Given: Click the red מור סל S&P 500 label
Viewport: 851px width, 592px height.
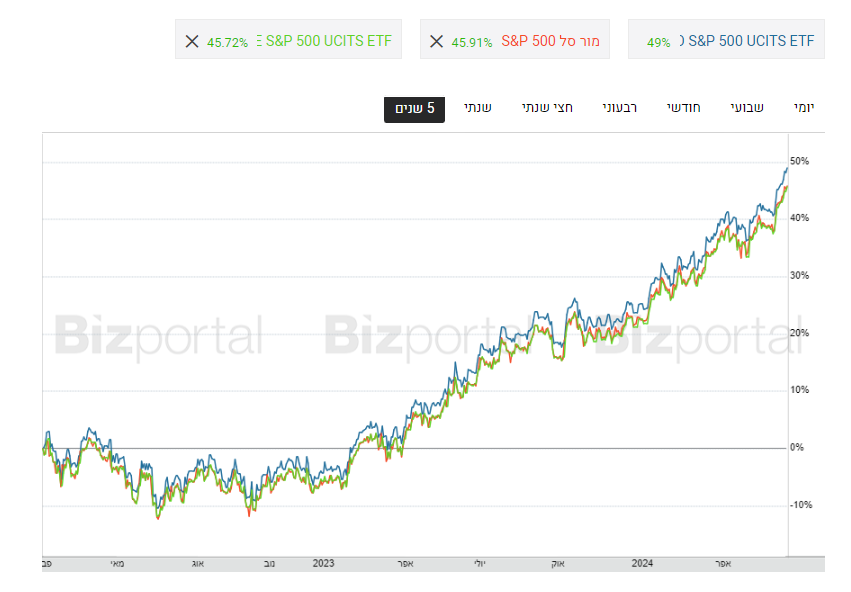Looking at the screenshot, I should [x=550, y=41].
